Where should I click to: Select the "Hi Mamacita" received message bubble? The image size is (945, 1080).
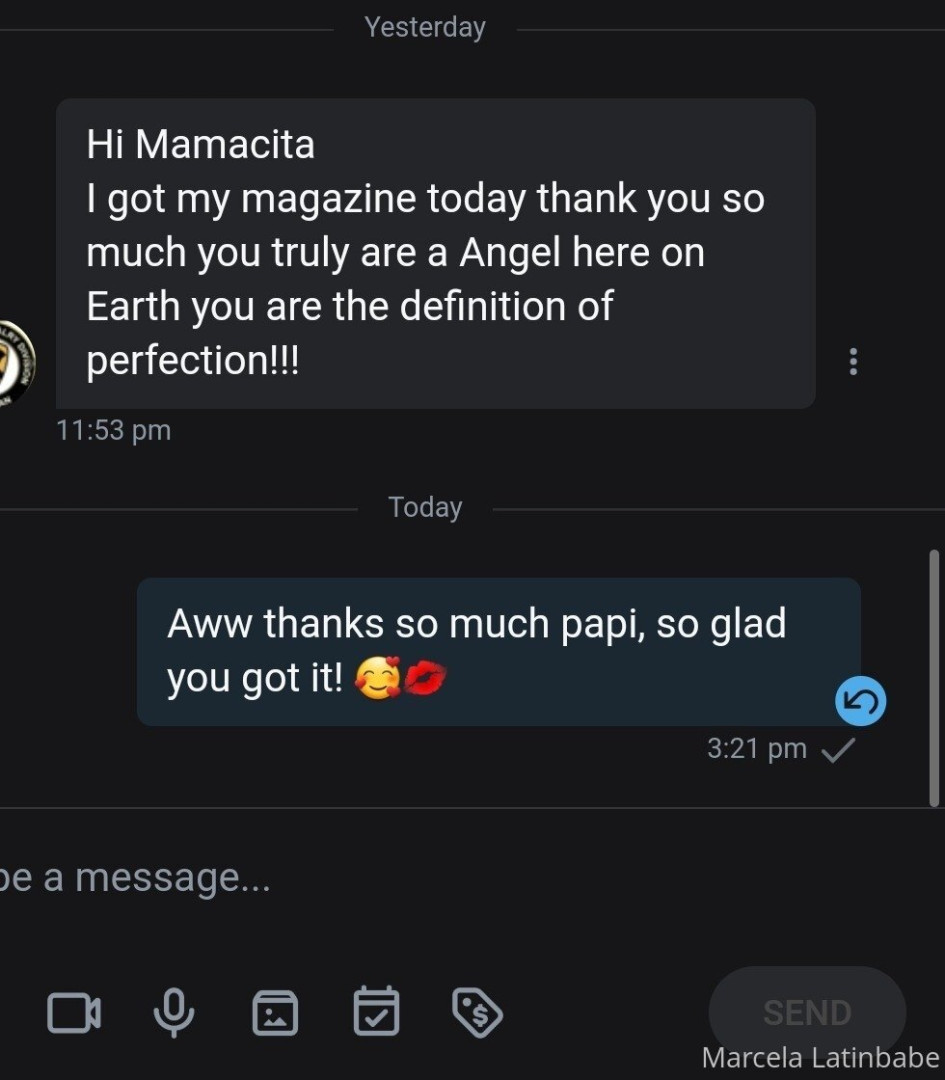[435, 252]
